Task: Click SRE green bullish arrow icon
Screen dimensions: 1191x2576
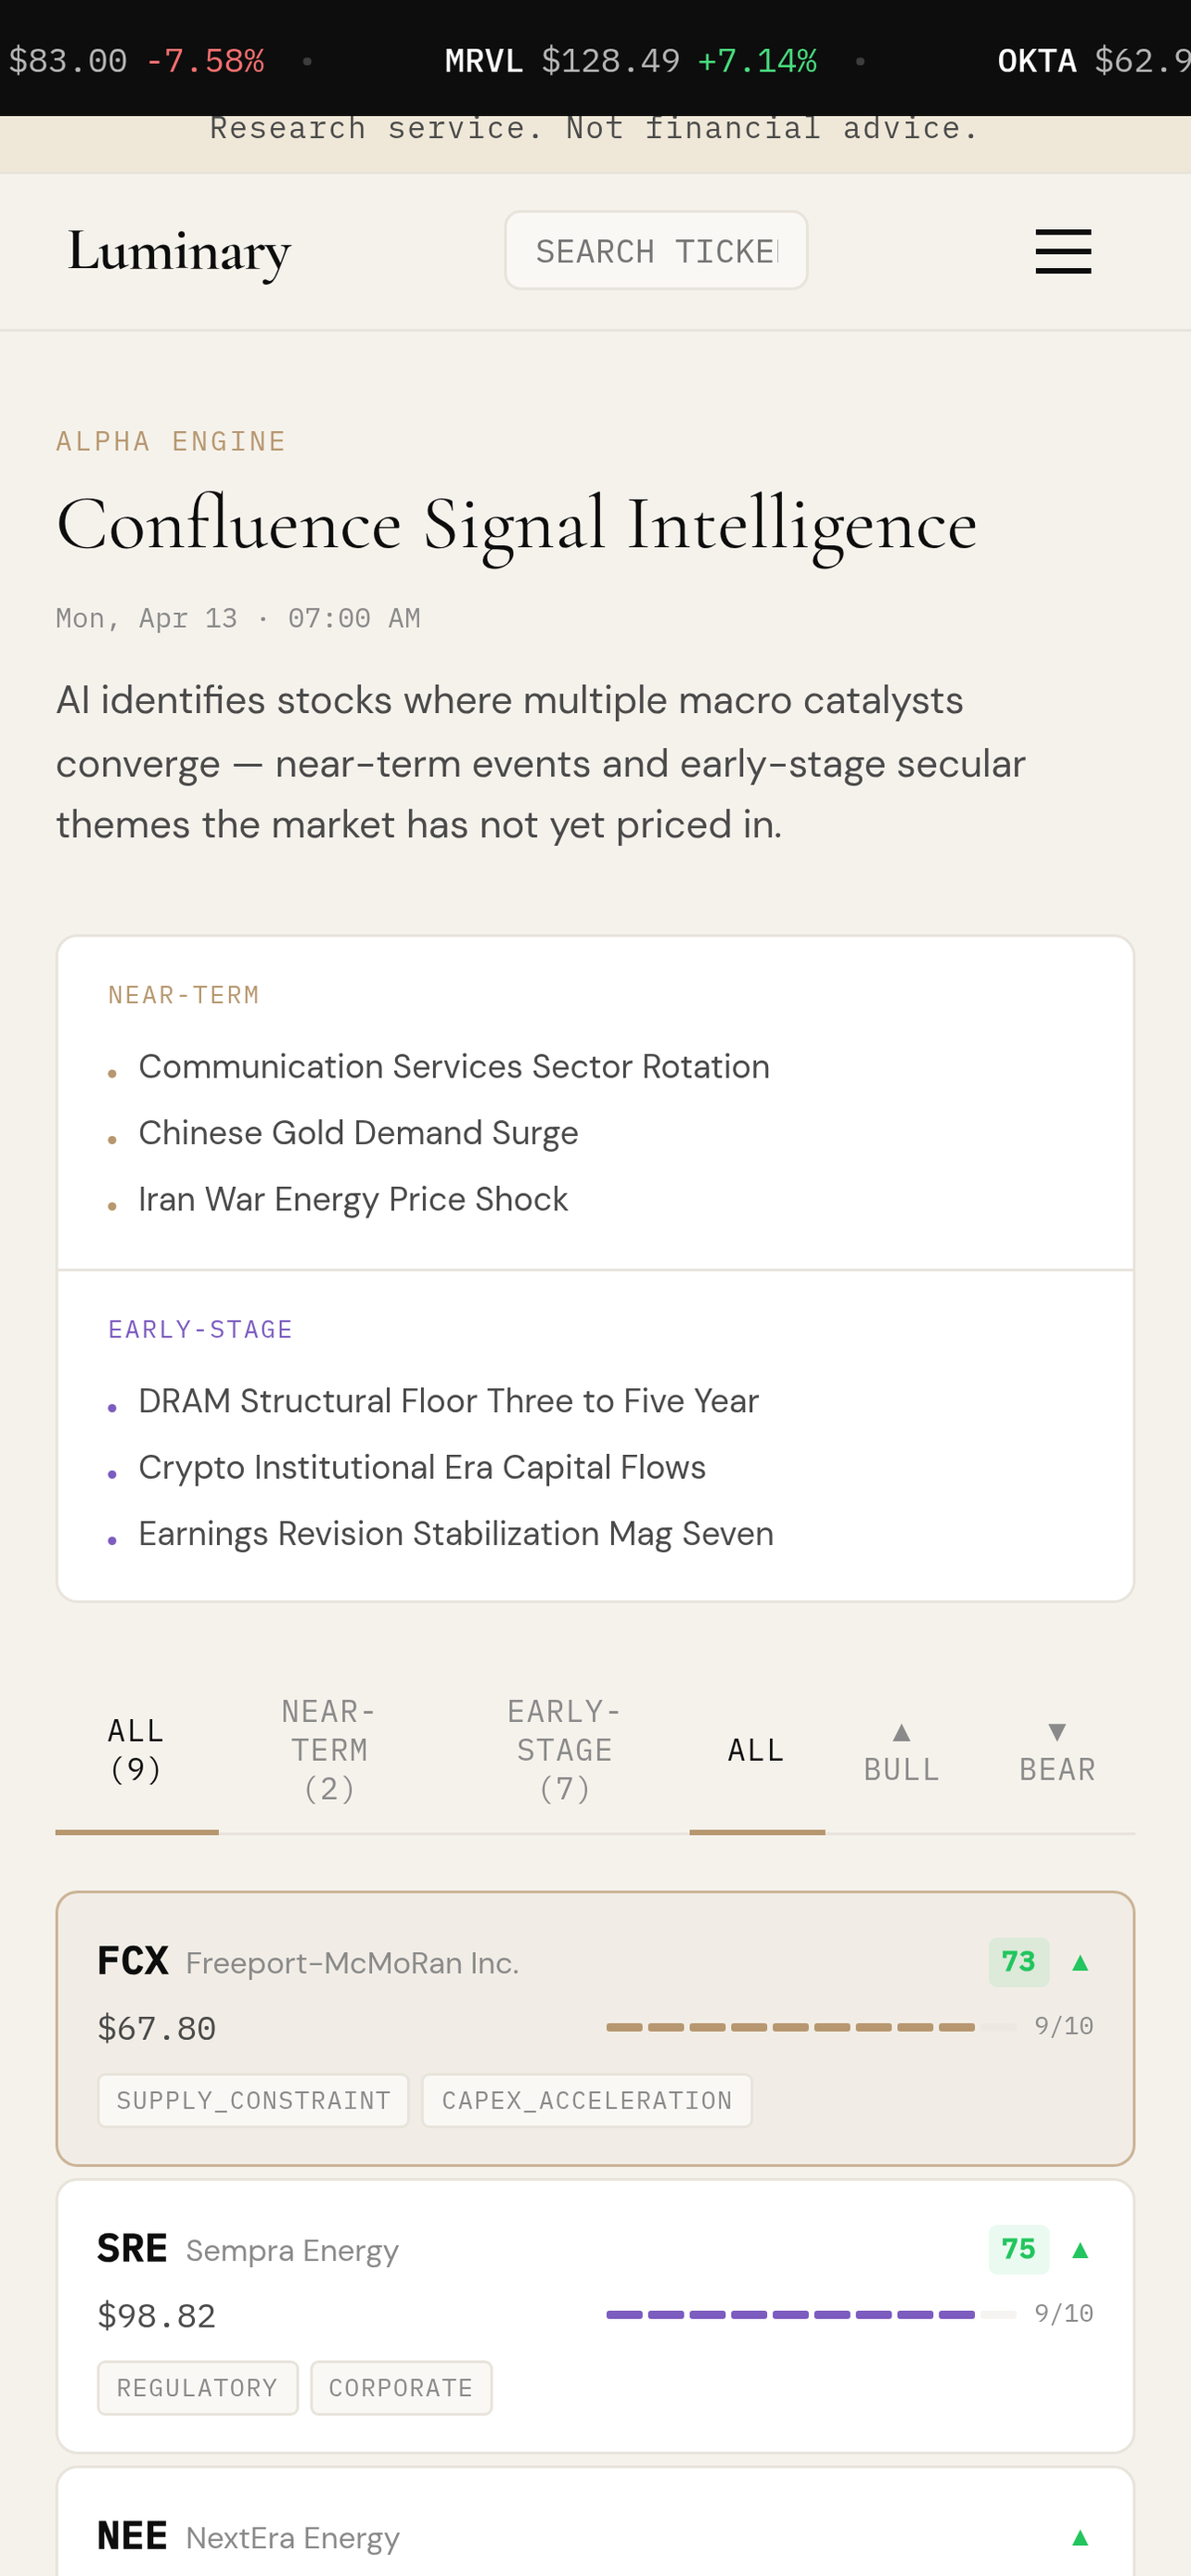Action: click(1080, 2250)
